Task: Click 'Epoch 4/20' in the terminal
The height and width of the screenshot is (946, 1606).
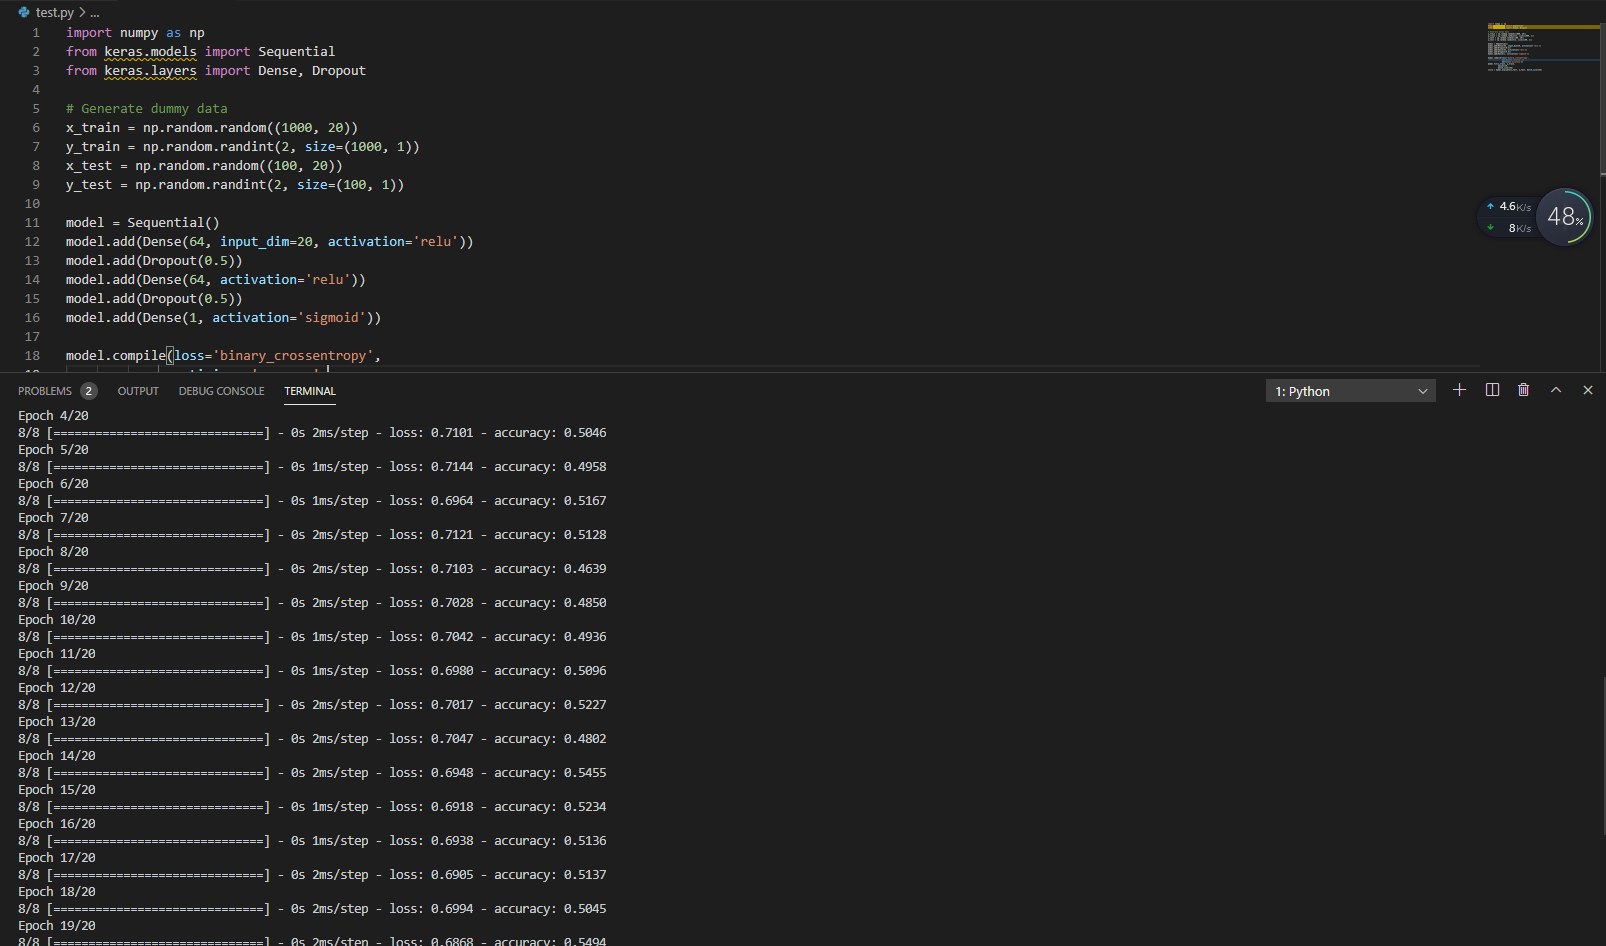Action: 53,416
